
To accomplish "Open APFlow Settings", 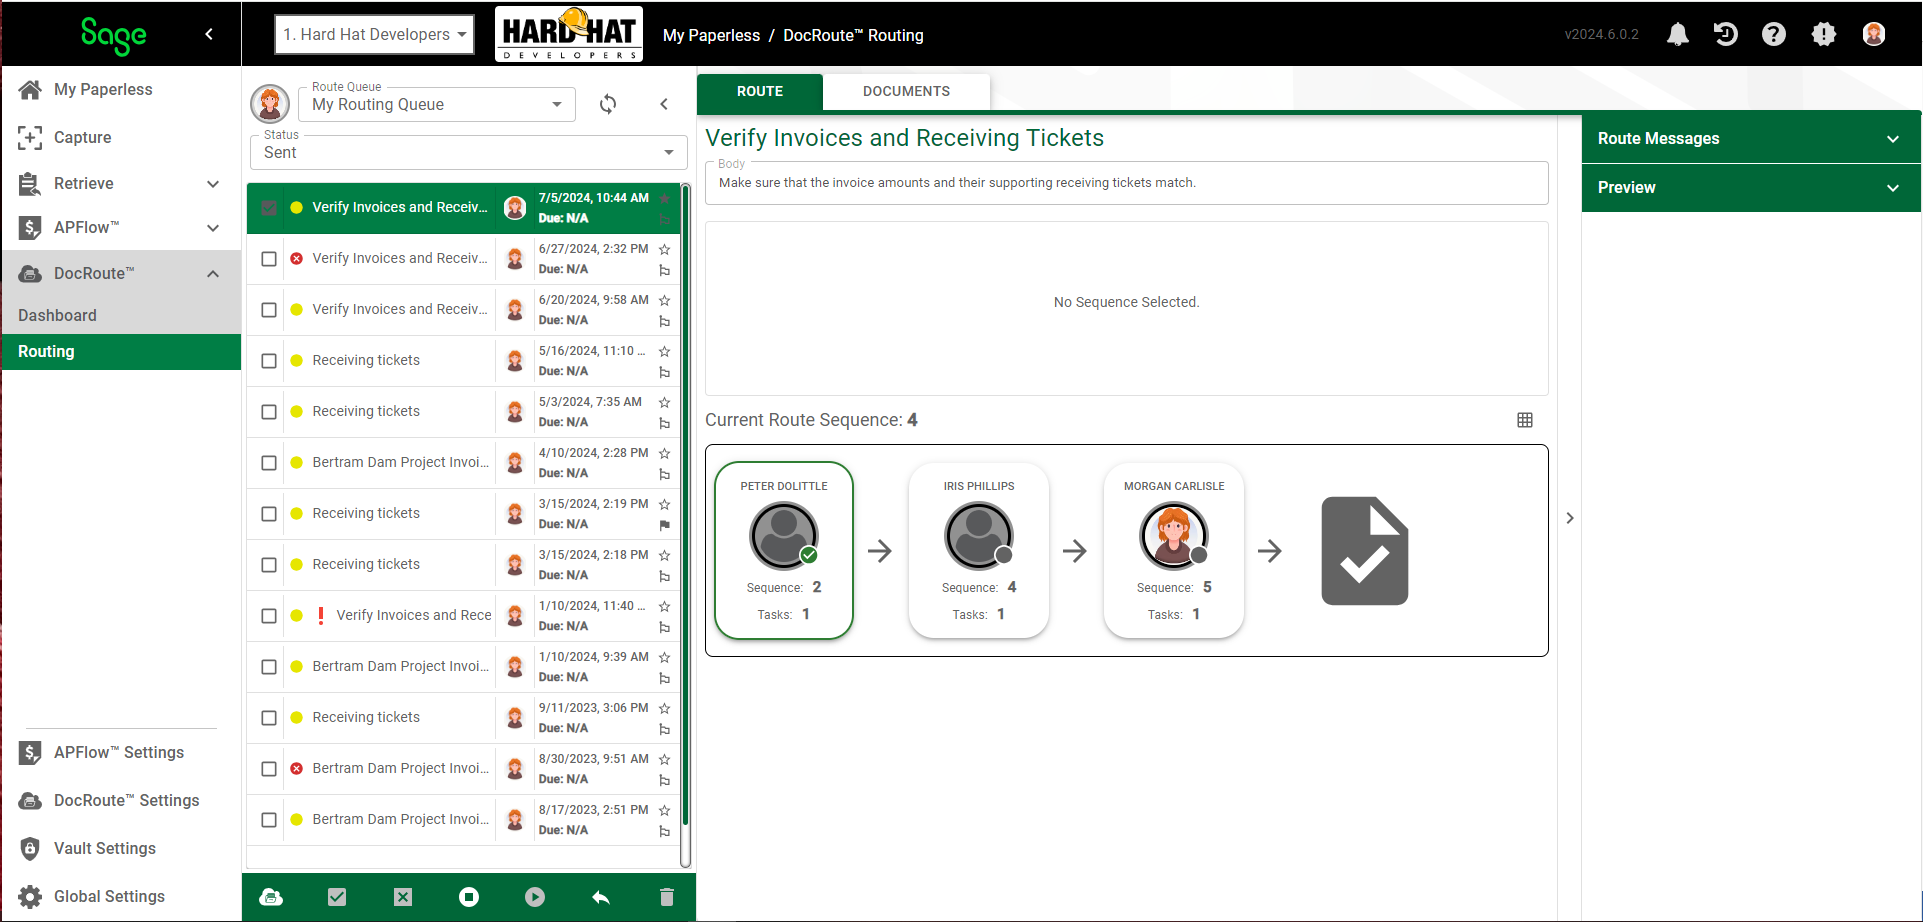I will [119, 752].
